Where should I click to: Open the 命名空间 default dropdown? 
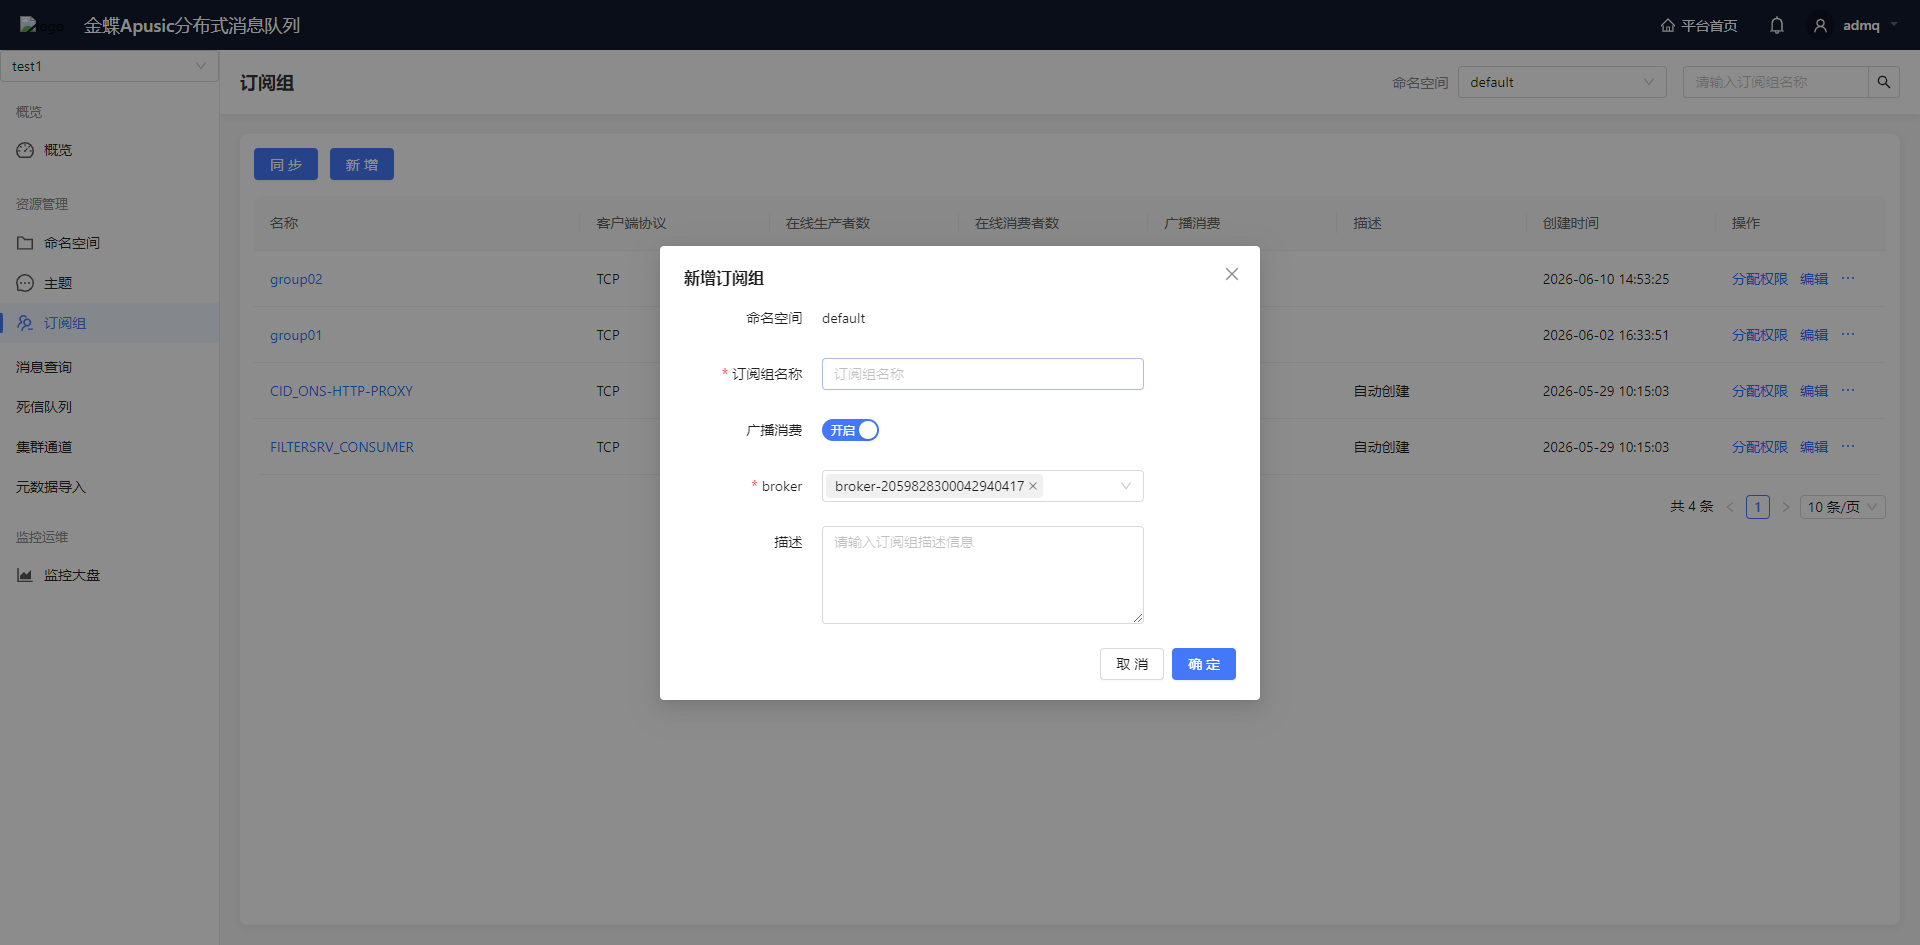(x=1562, y=82)
